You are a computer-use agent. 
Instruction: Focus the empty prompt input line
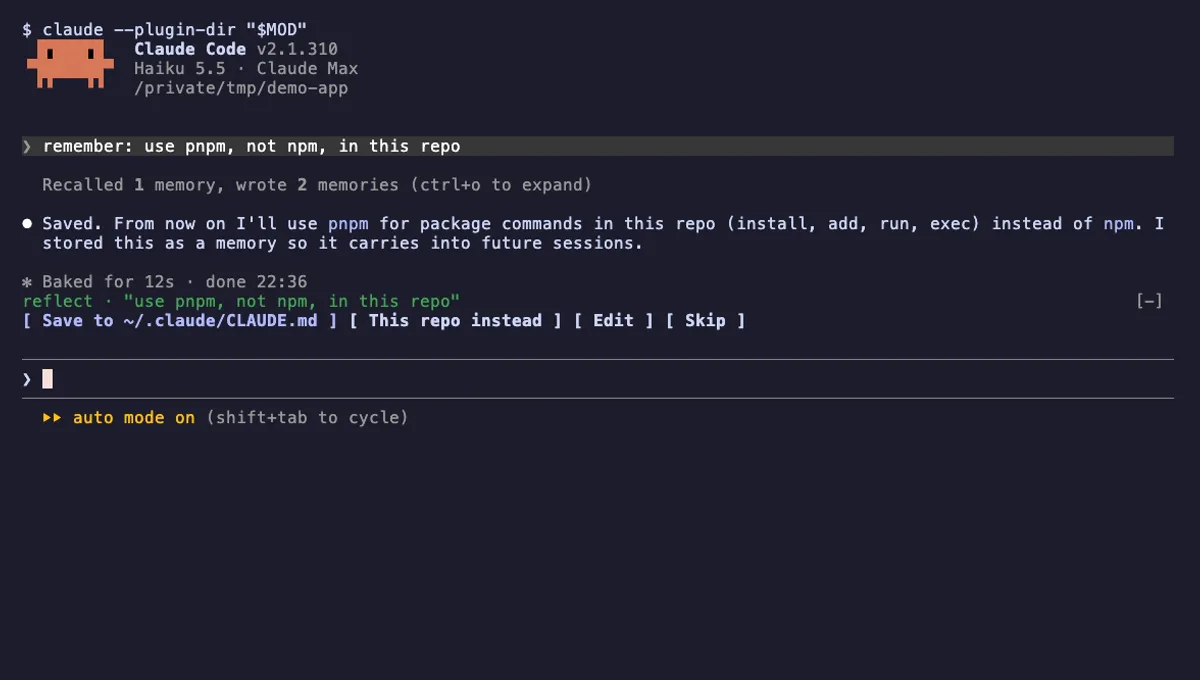(598, 379)
